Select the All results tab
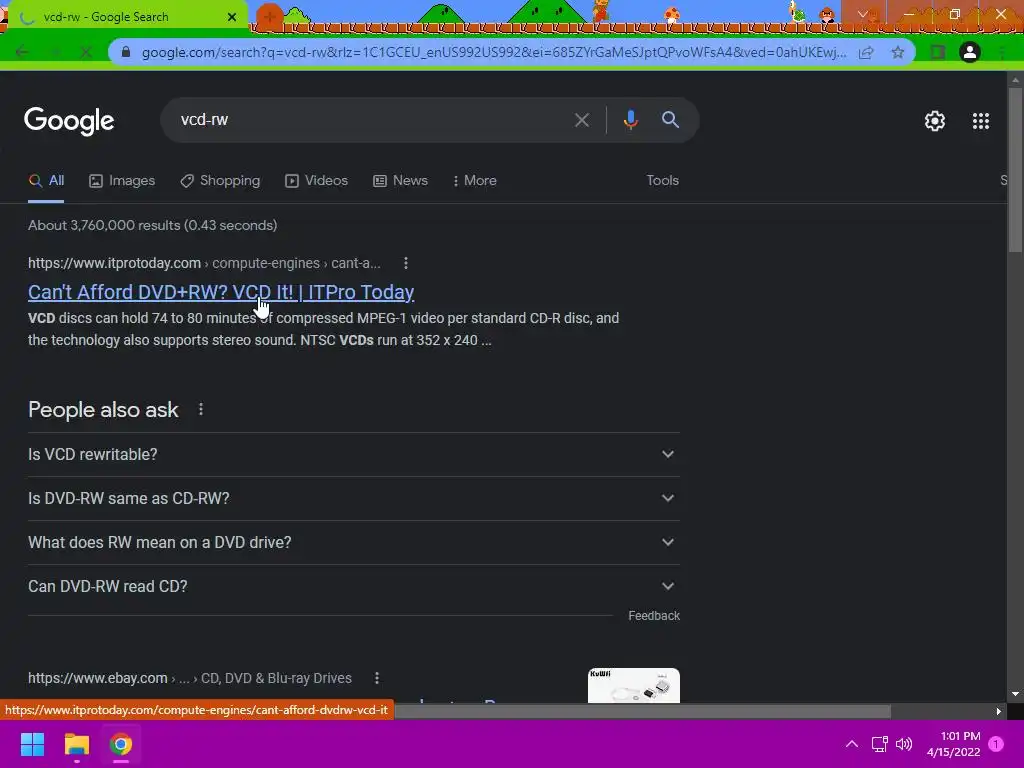 click(46, 181)
